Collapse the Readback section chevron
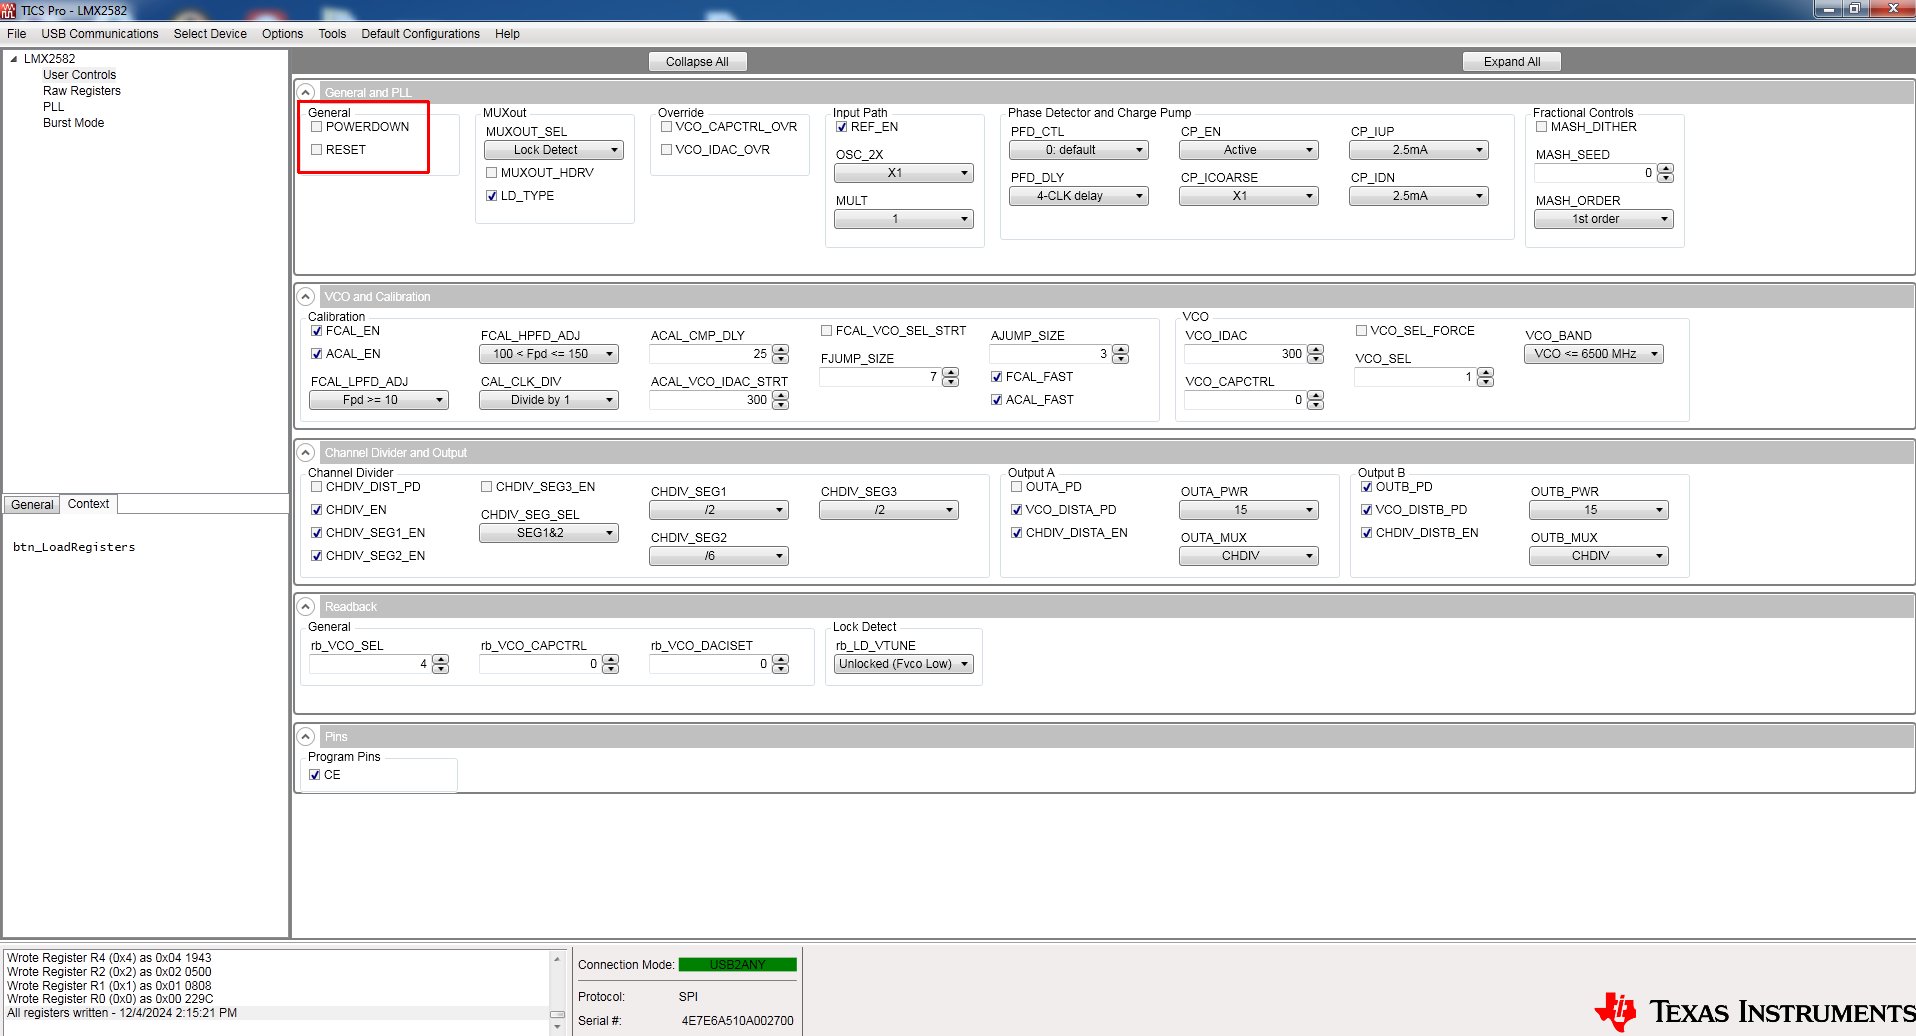 (x=306, y=606)
